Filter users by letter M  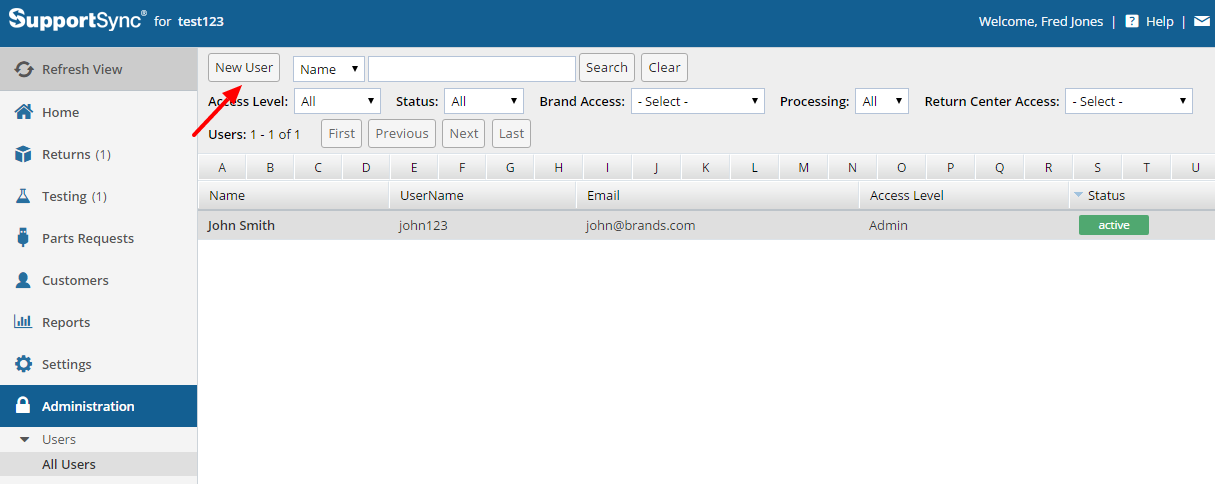[x=803, y=168]
